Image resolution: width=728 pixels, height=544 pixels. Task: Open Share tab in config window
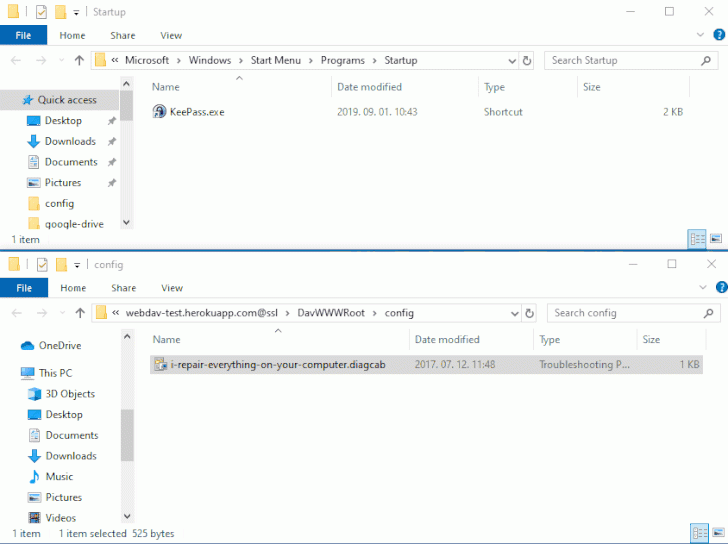pos(124,288)
